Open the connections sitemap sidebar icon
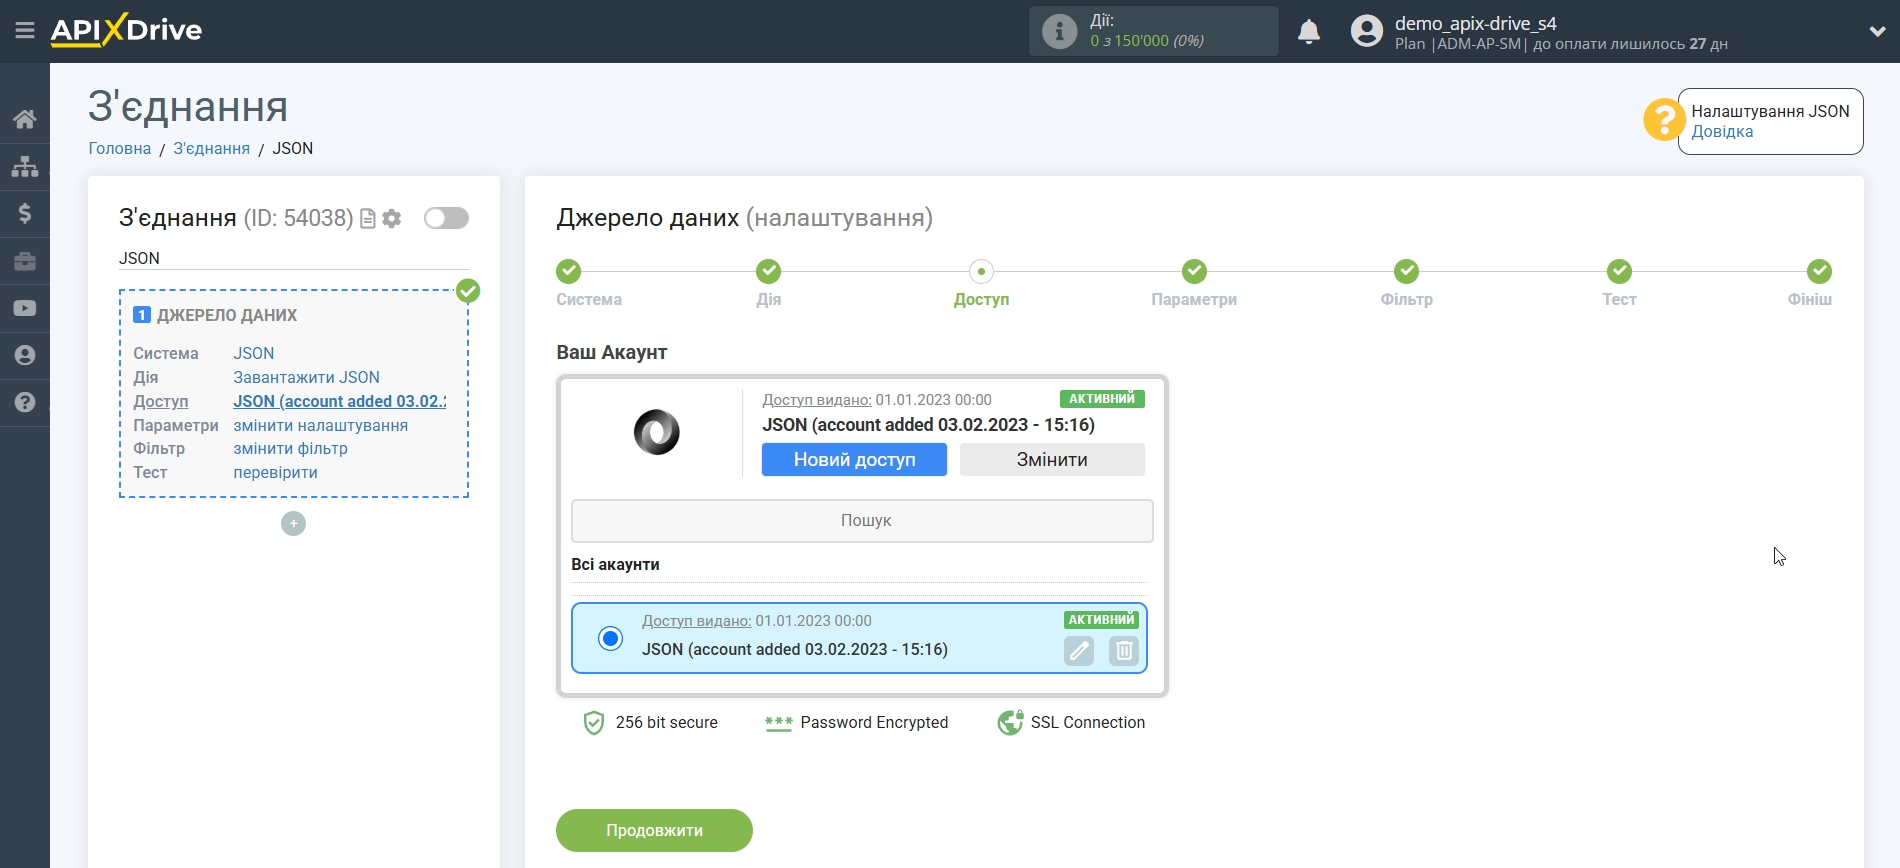 click(x=25, y=166)
